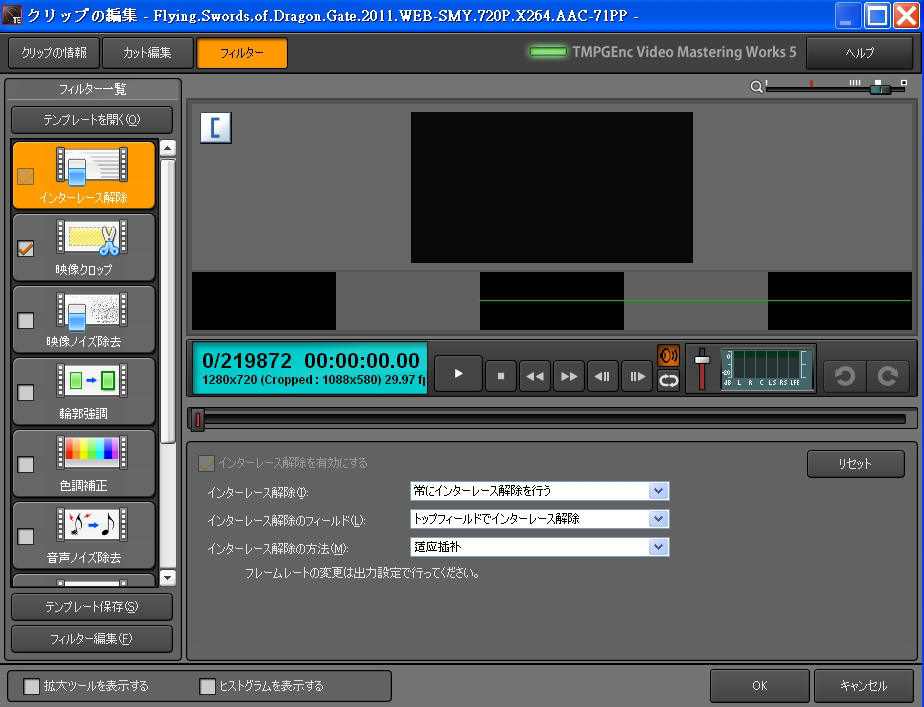Click the リセット button
This screenshot has height=707, width=924.
pos(855,464)
